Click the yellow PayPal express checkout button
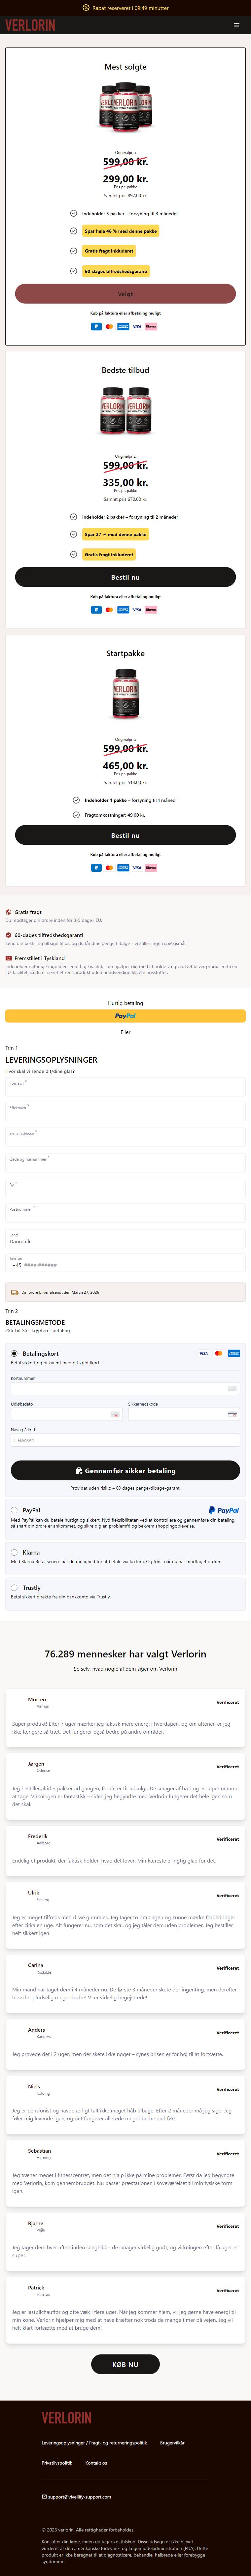This screenshot has height=2576, width=251. 125,1016
